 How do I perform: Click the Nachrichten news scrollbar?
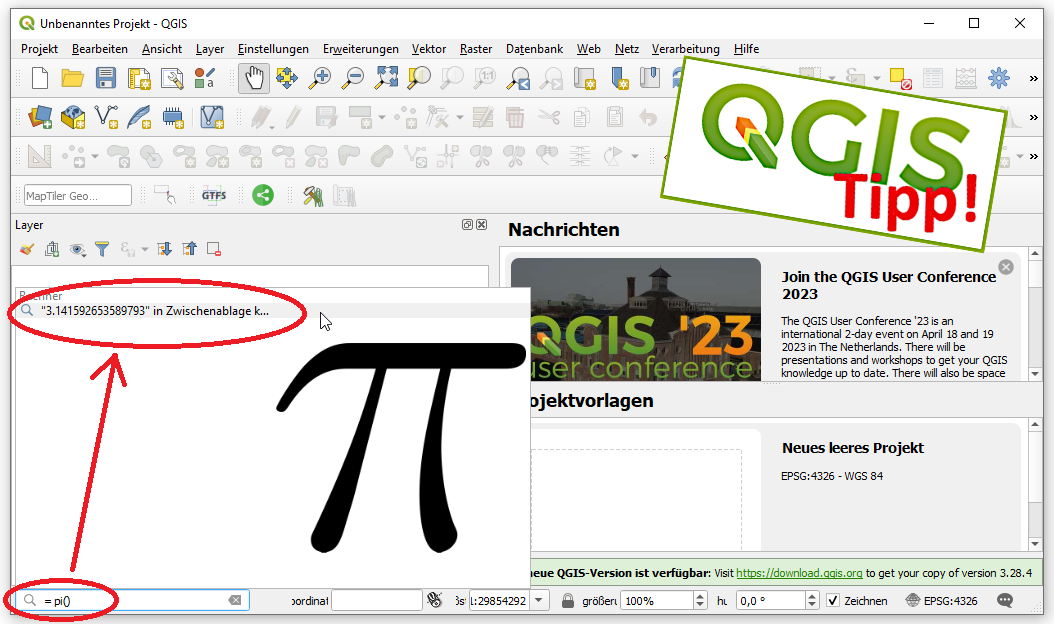point(1035,313)
